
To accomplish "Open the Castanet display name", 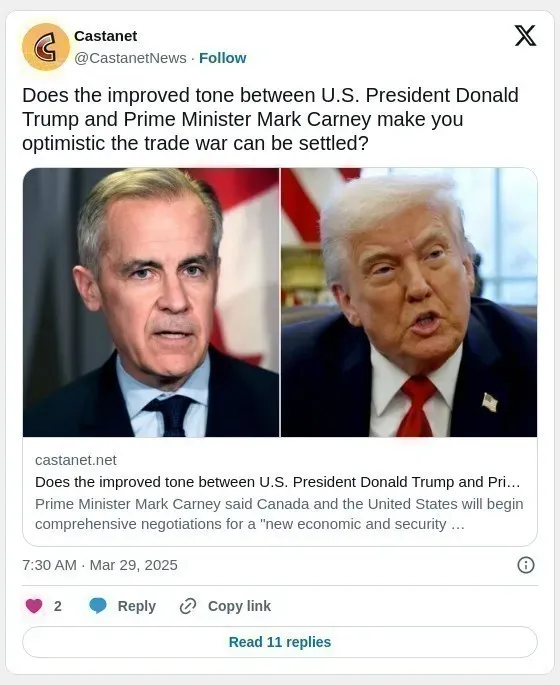I will click(106, 36).
